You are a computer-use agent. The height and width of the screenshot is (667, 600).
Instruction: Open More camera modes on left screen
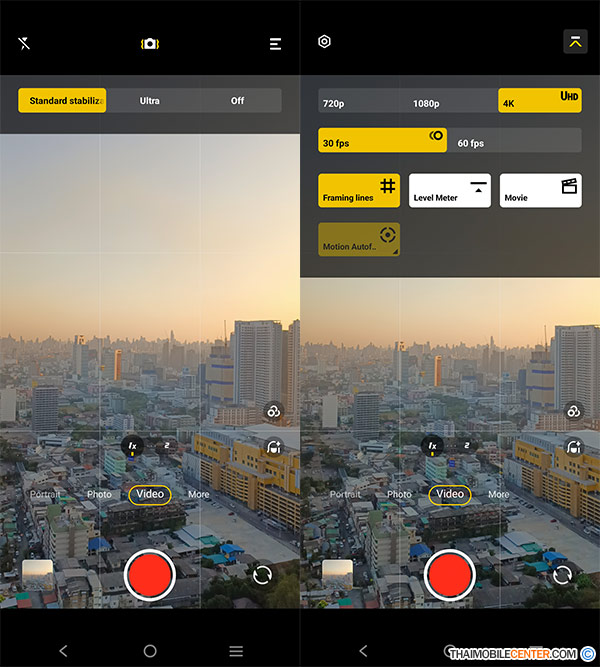pyautogui.click(x=199, y=494)
